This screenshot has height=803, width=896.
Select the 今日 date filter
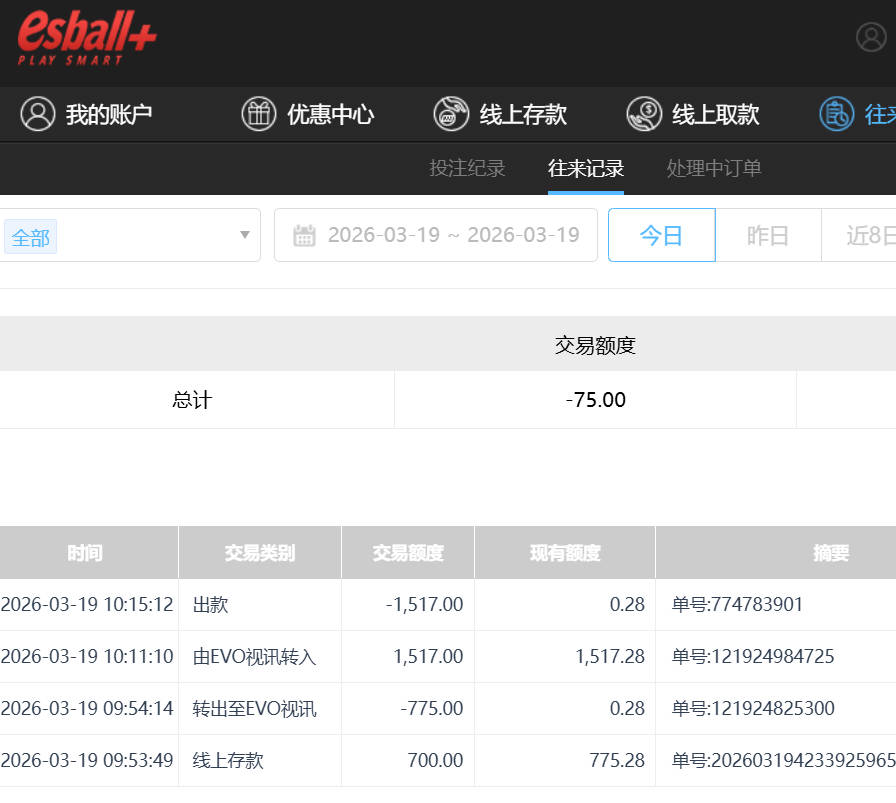[x=661, y=236]
